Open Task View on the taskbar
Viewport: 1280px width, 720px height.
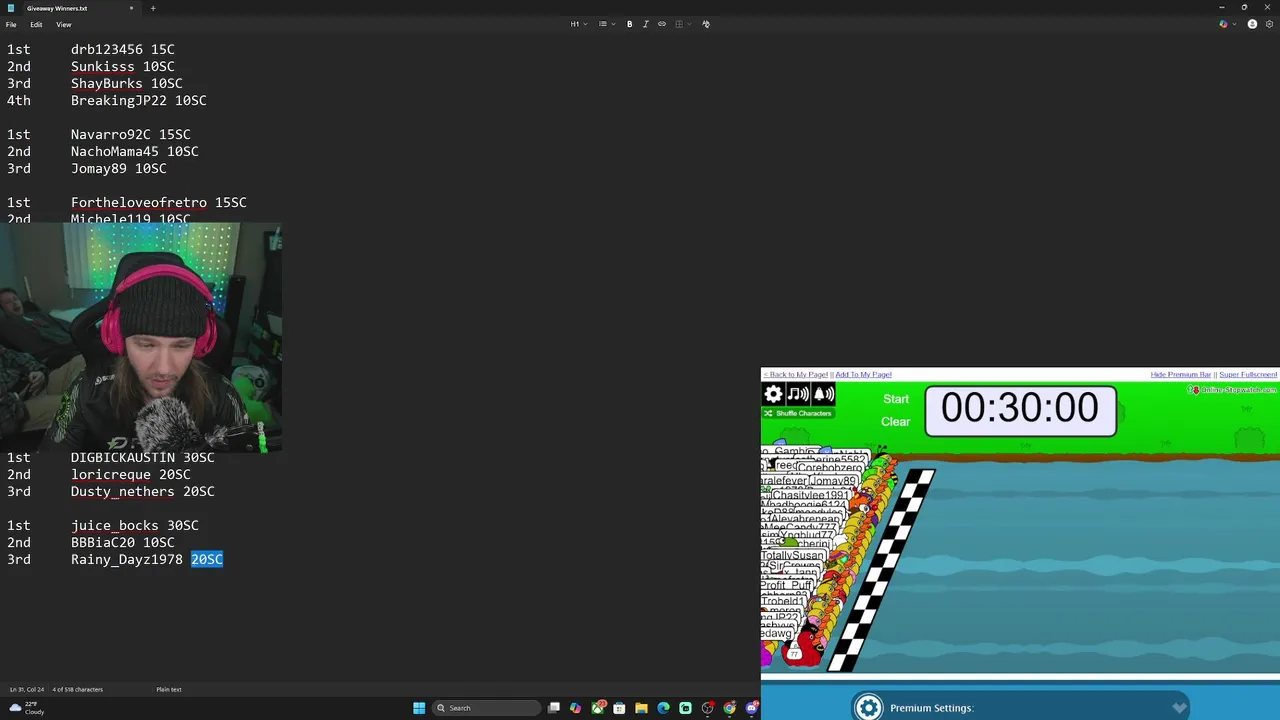pyautogui.click(x=553, y=708)
